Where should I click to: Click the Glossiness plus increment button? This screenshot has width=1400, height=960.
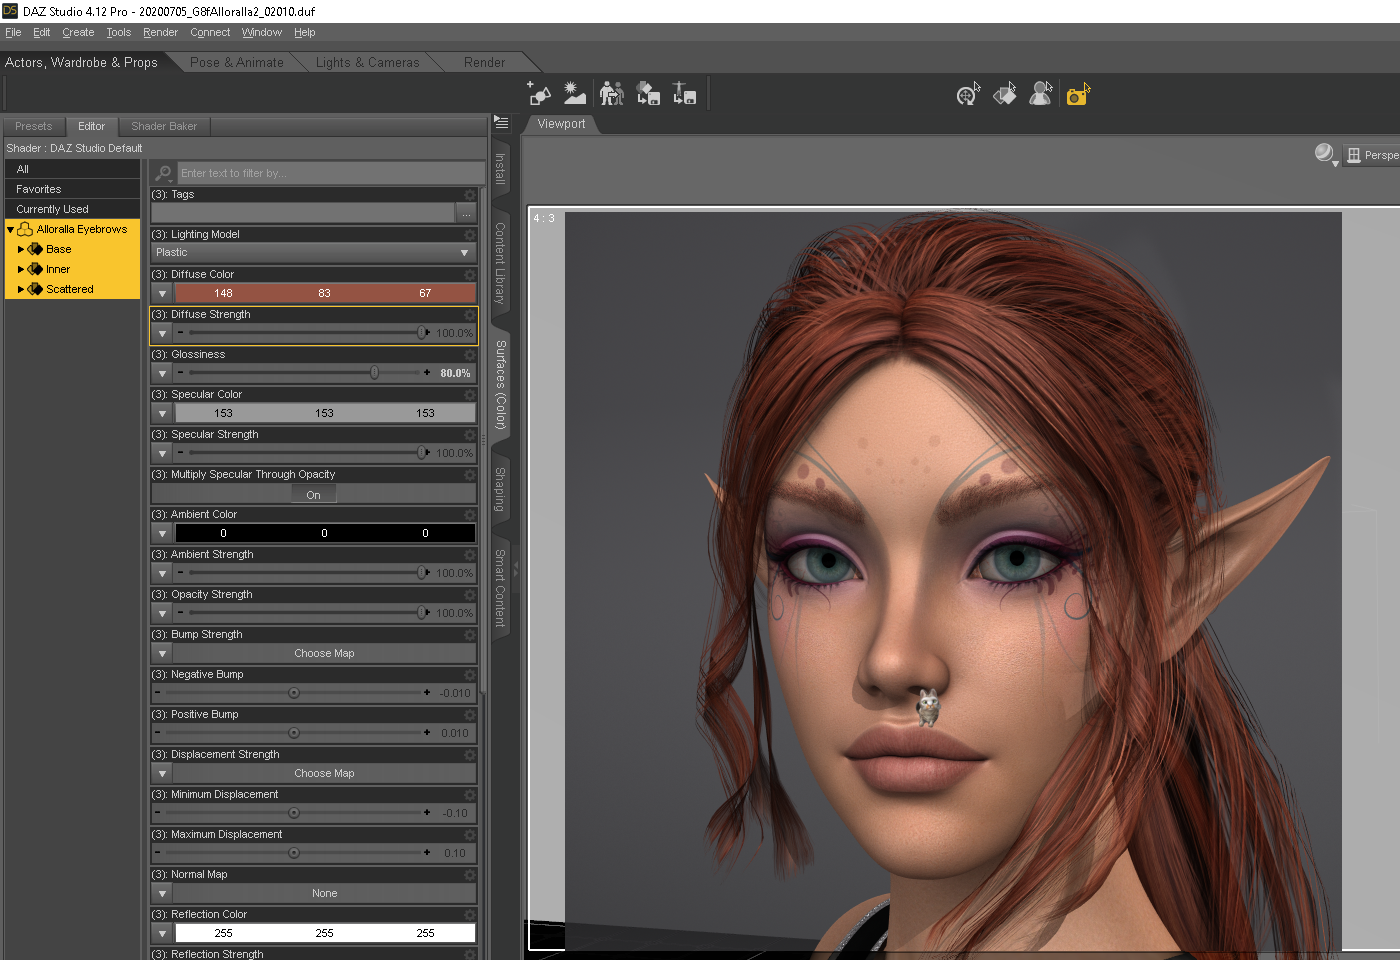pyautogui.click(x=427, y=373)
